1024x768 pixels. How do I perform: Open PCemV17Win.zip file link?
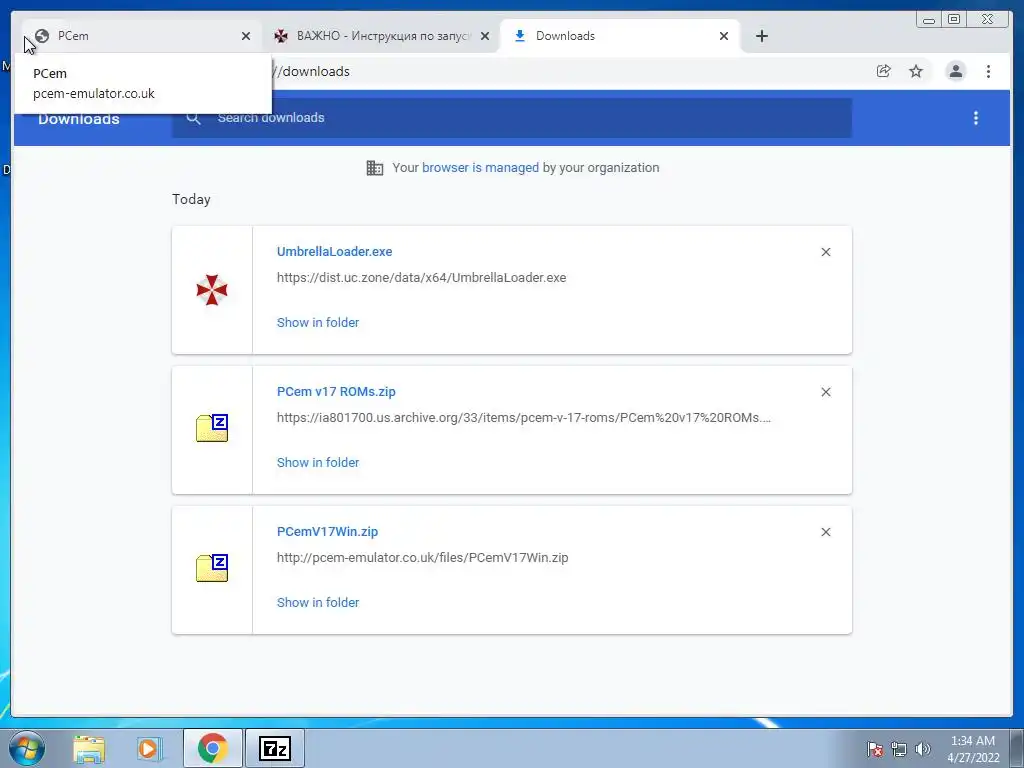(327, 532)
